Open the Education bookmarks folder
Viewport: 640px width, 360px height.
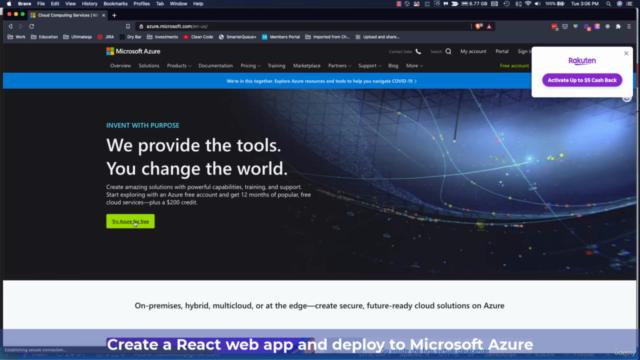coord(44,37)
